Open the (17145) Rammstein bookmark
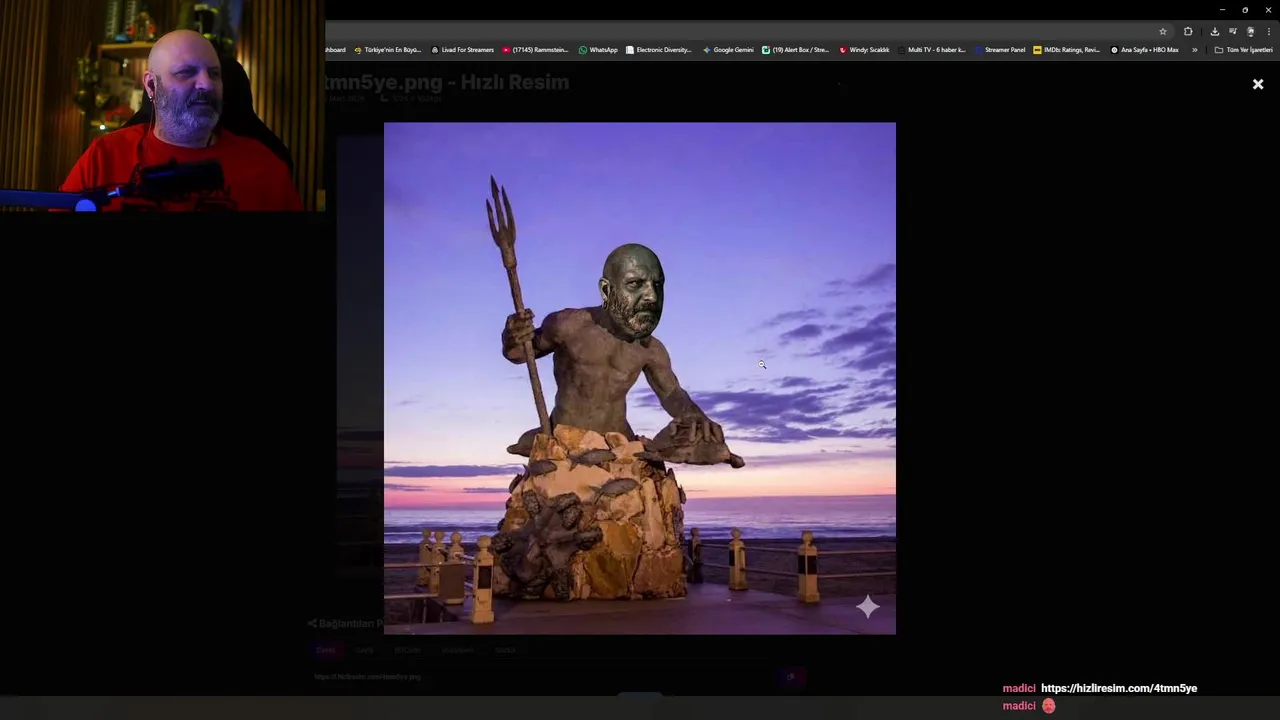Screen dimensions: 1280x720 click(x=535, y=50)
